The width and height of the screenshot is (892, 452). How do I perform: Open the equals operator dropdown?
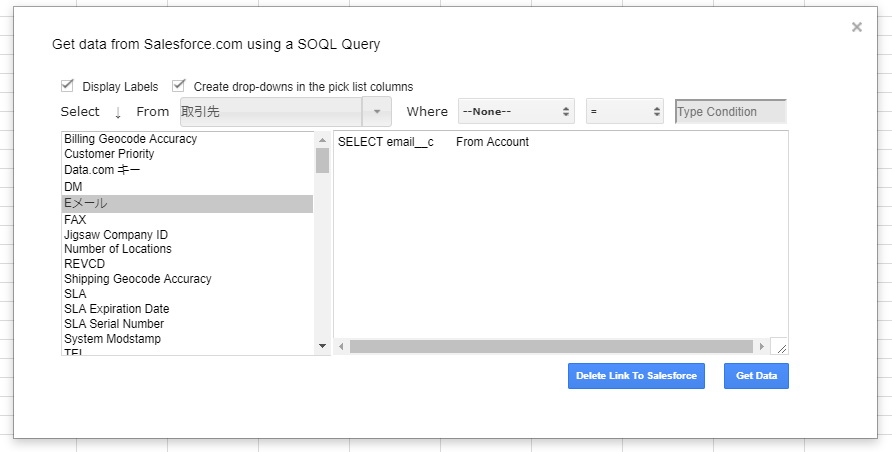(x=625, y=111)
